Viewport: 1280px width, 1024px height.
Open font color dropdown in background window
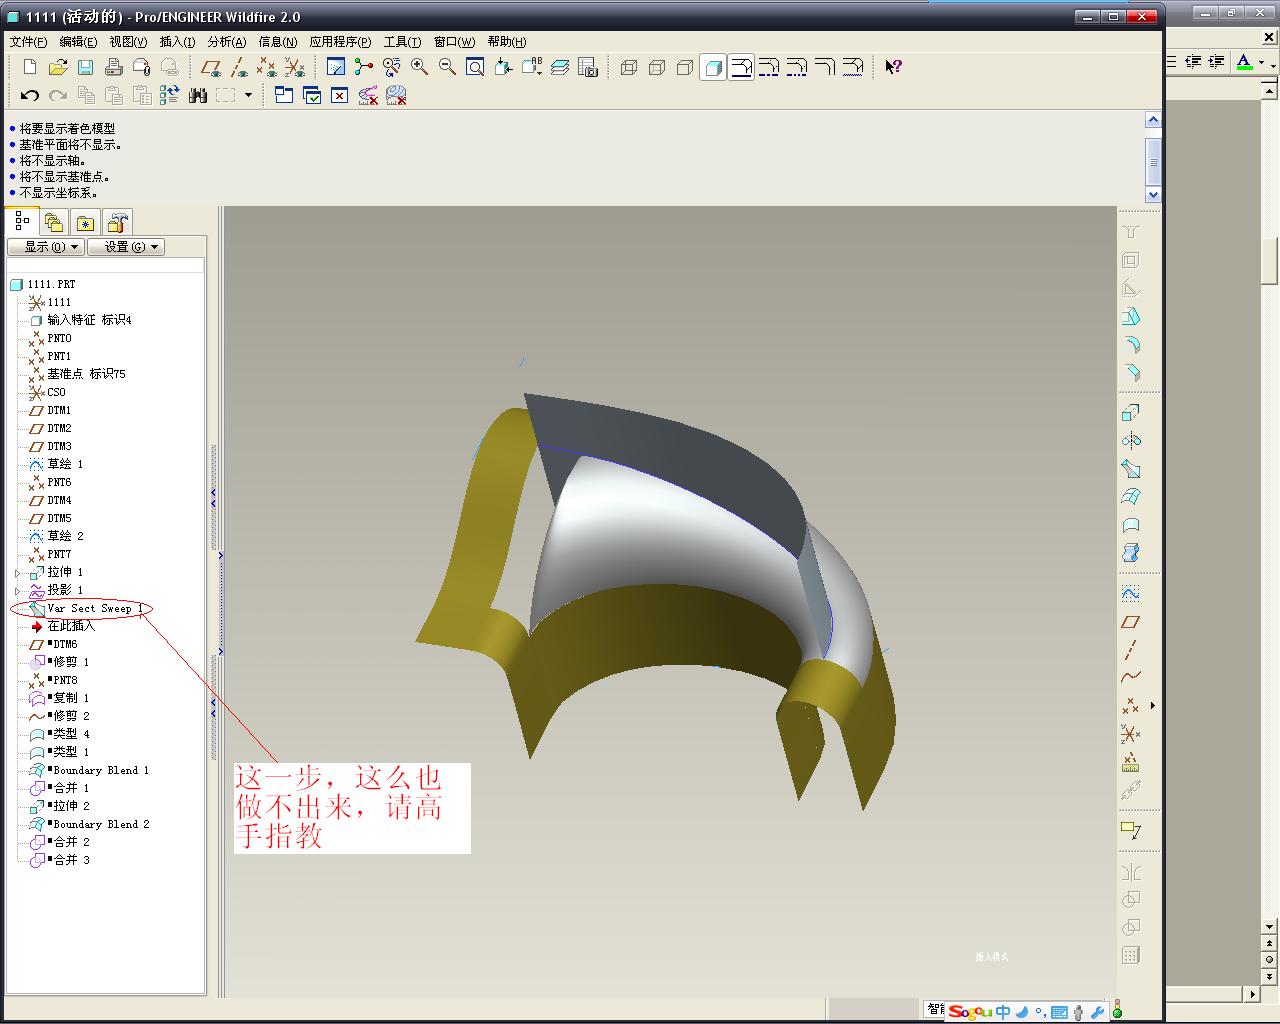[x=1261, y=63]
